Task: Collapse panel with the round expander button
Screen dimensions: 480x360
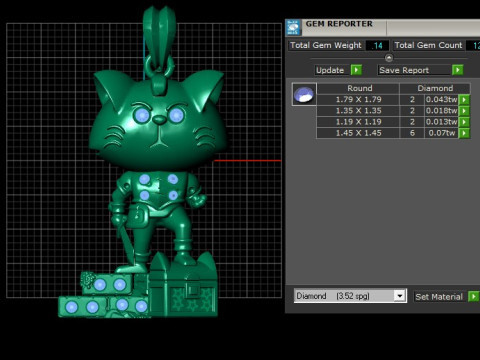Action: click(389, 58)
